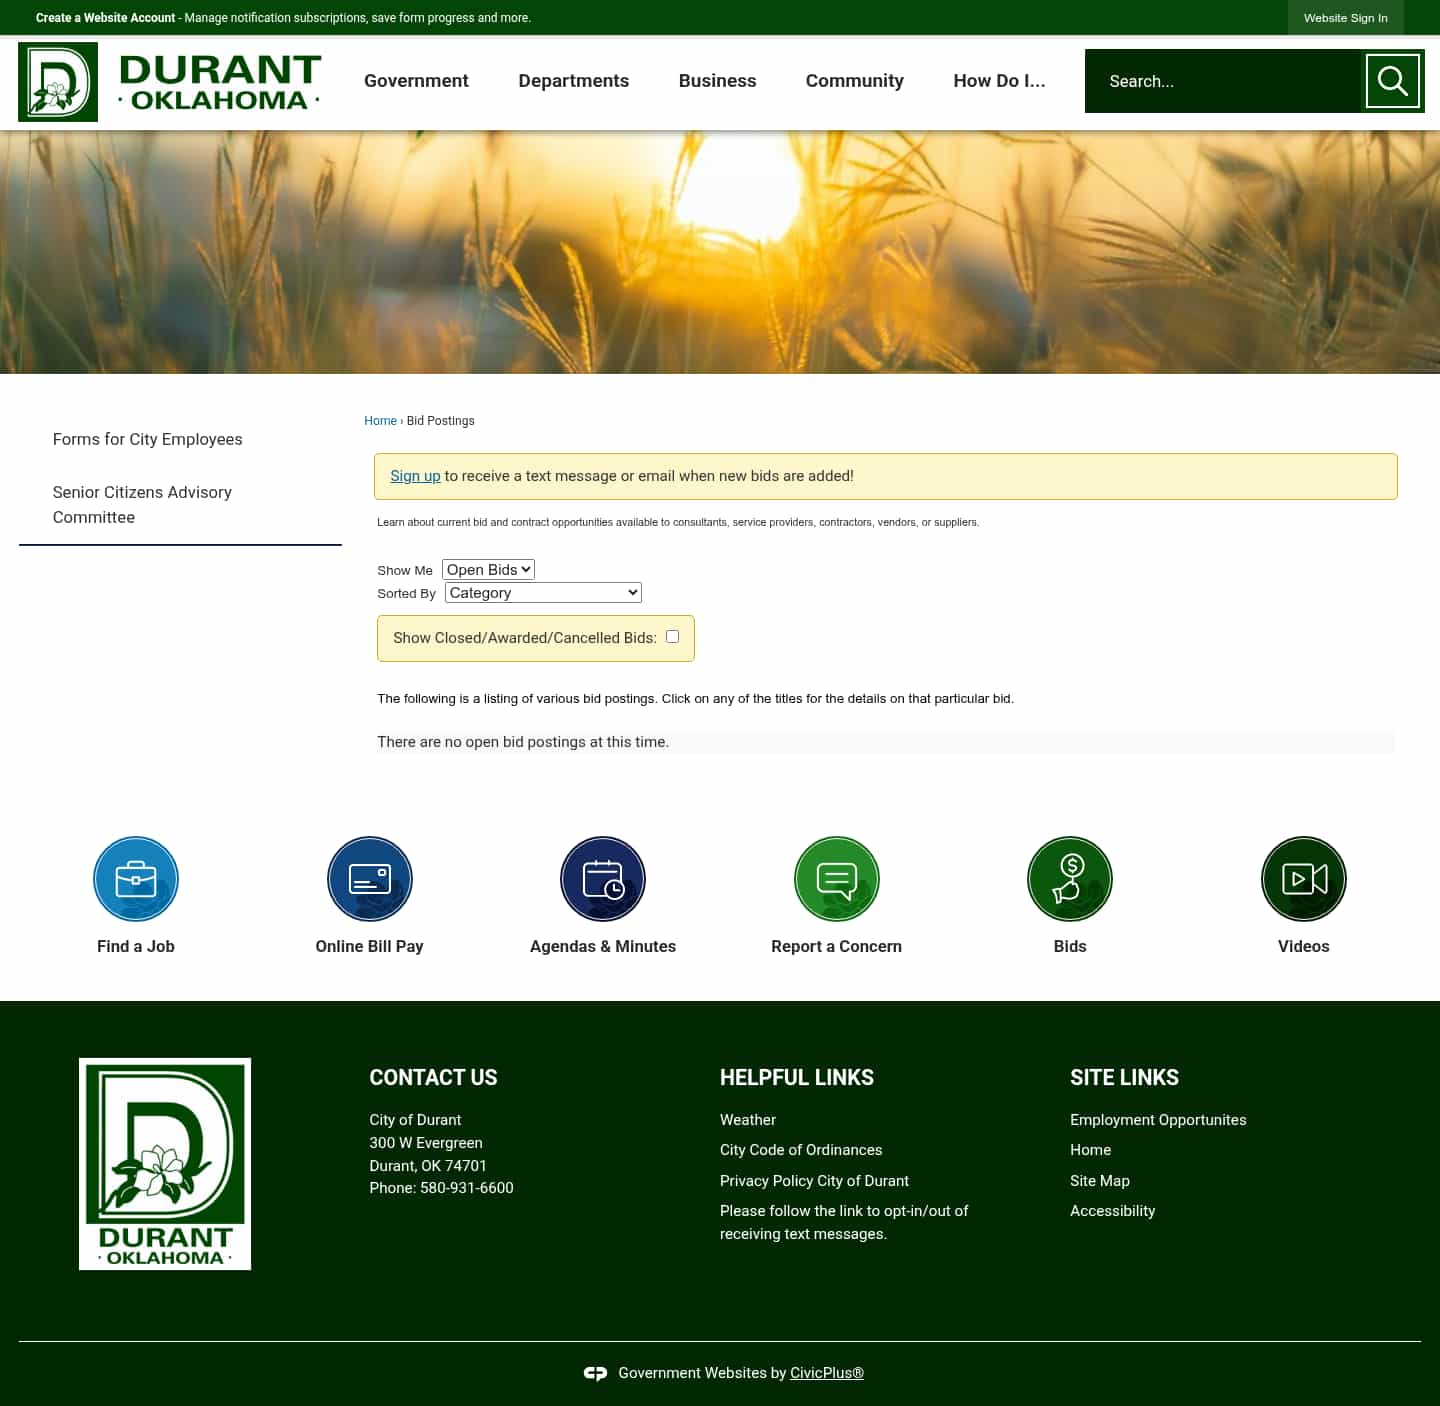1440x1406 pixels.
Task: Click the CivicPlus logo in the footer
Action: (596, 1373)
